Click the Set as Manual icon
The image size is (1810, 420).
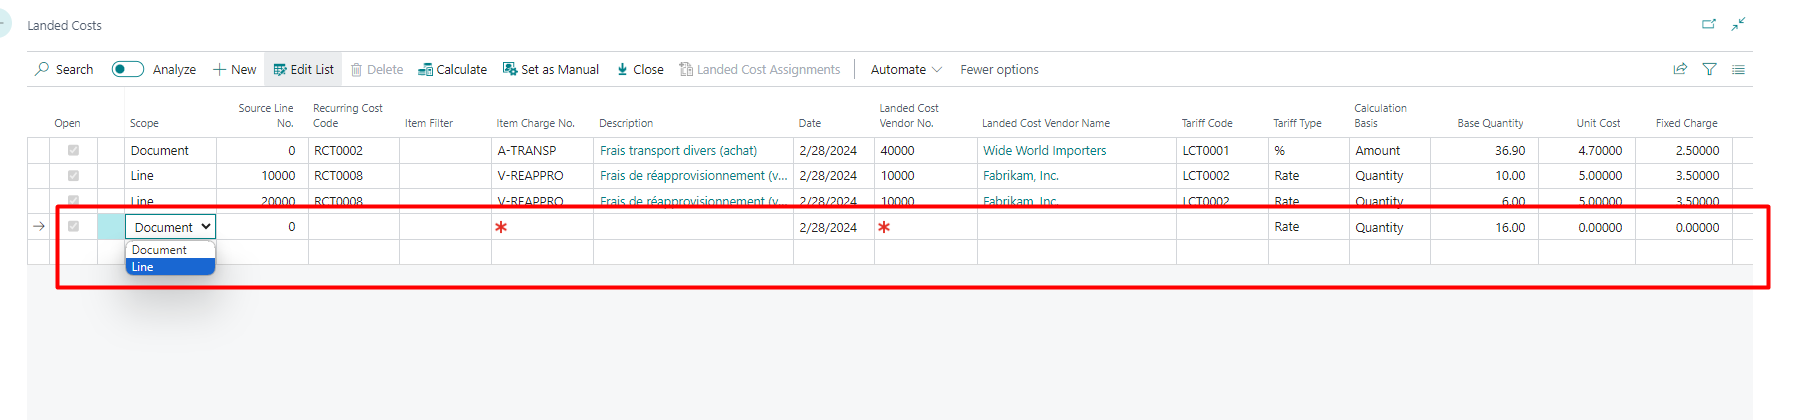[x=510, y=69]
